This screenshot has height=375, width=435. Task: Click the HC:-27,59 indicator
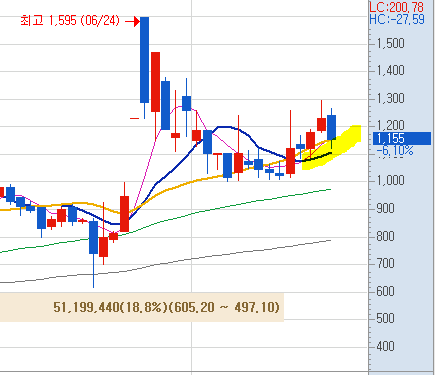[x=397, y=19]
